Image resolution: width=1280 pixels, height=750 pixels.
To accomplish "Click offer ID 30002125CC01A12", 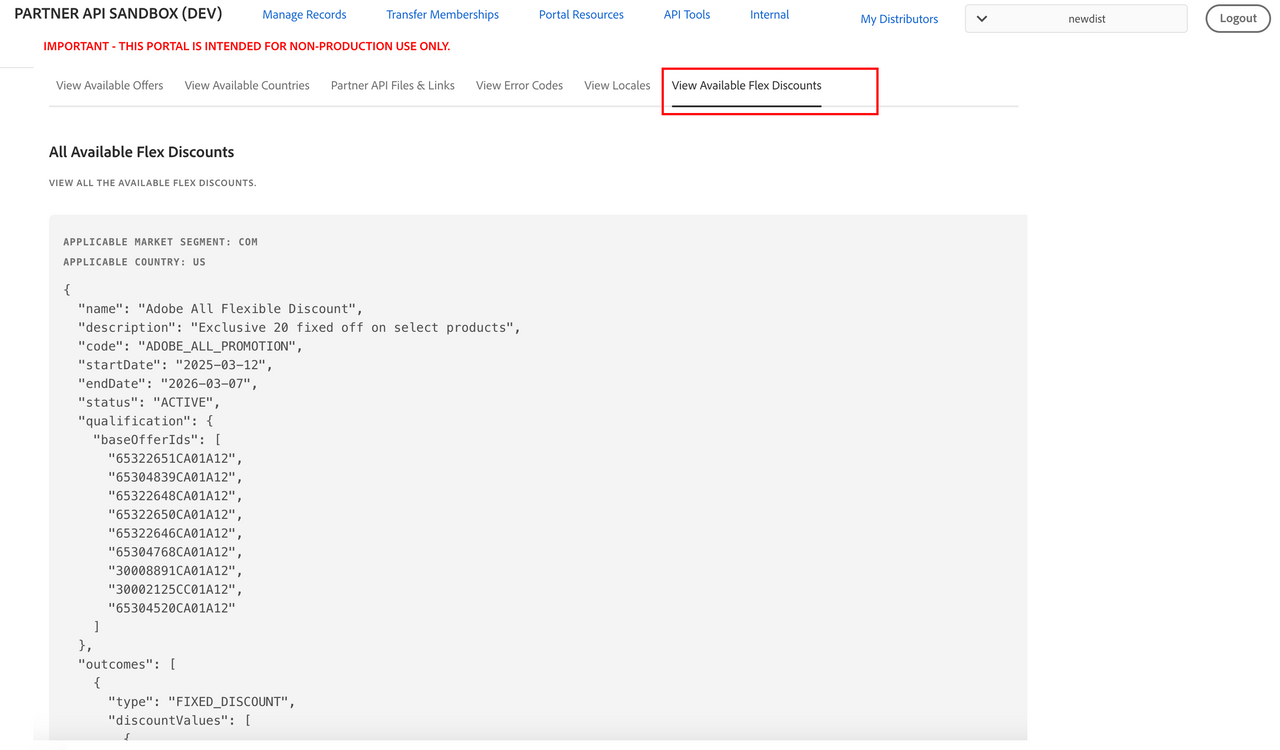I will [175, 589].
